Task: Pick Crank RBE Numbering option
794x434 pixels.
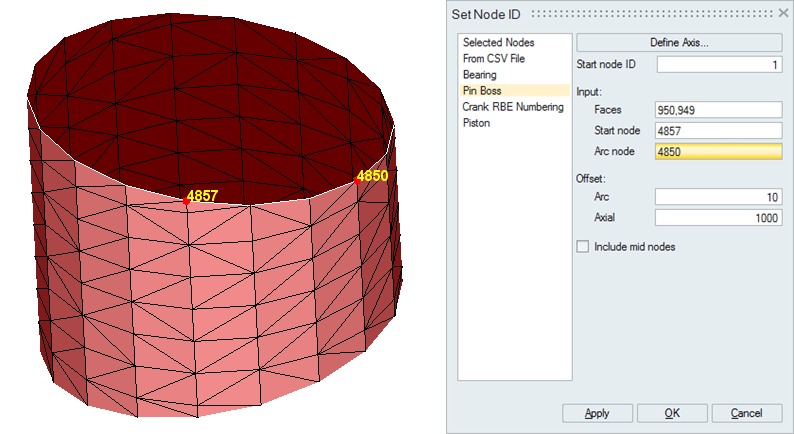Action: [x=513, y=107]
